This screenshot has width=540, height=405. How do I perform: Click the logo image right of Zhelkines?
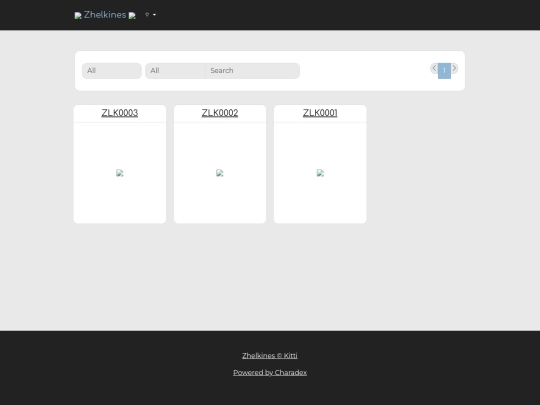pyautogui.click(x=132, y=15)
